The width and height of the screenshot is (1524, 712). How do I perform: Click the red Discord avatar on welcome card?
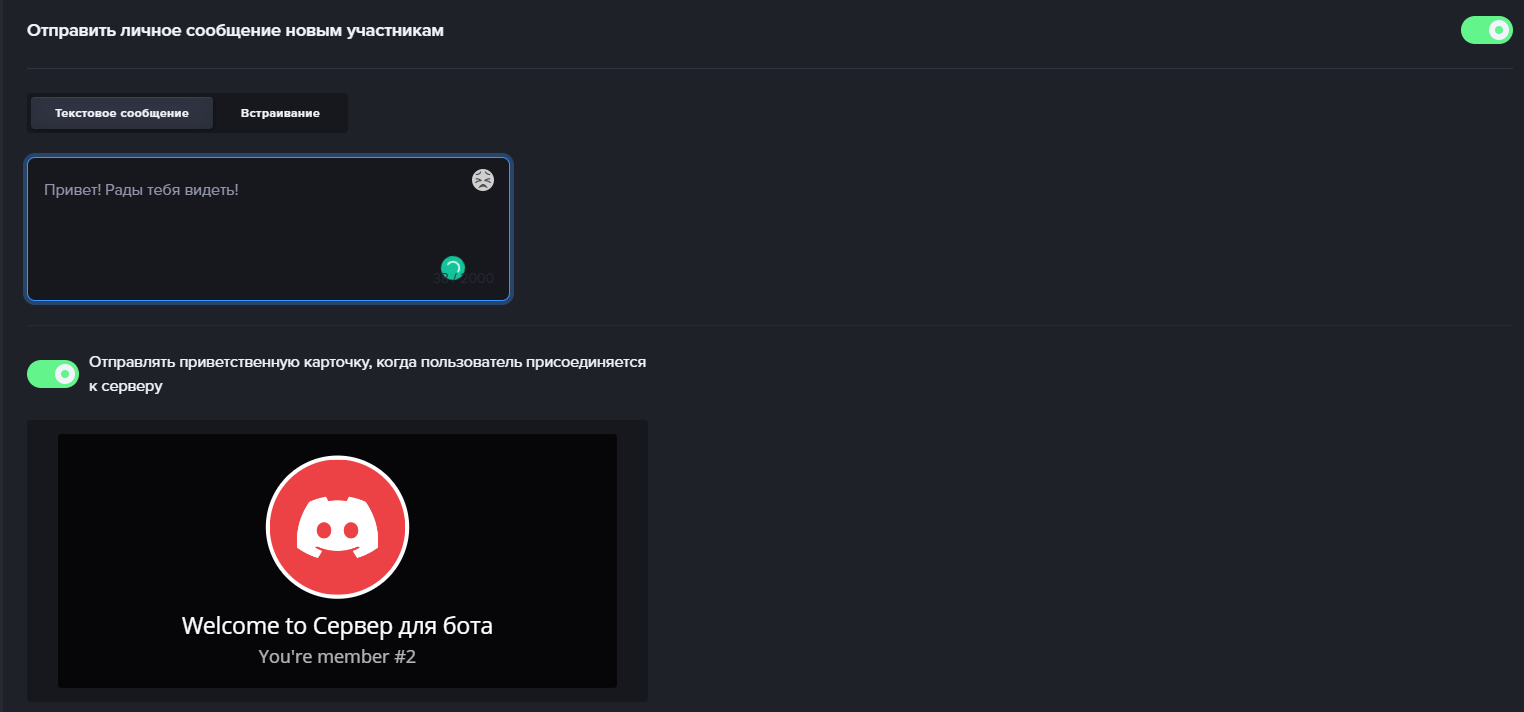(337, 527)
